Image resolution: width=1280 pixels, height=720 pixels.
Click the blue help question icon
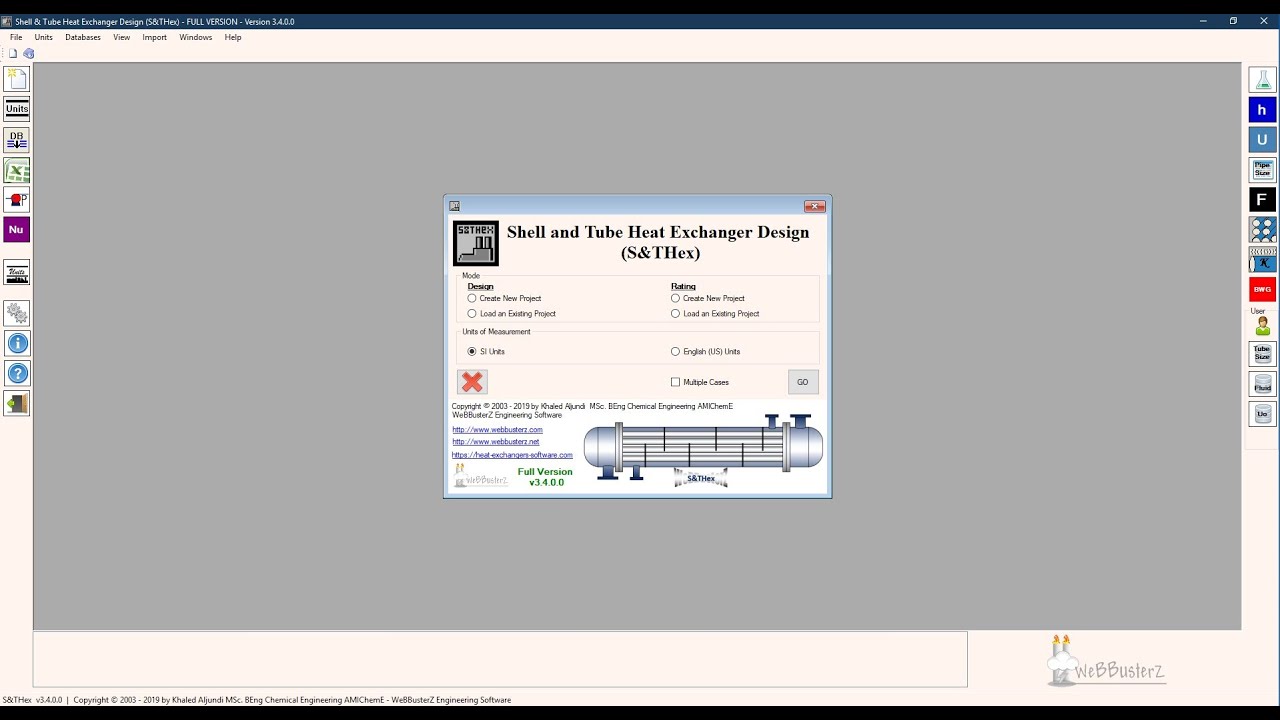pos(16,374)
